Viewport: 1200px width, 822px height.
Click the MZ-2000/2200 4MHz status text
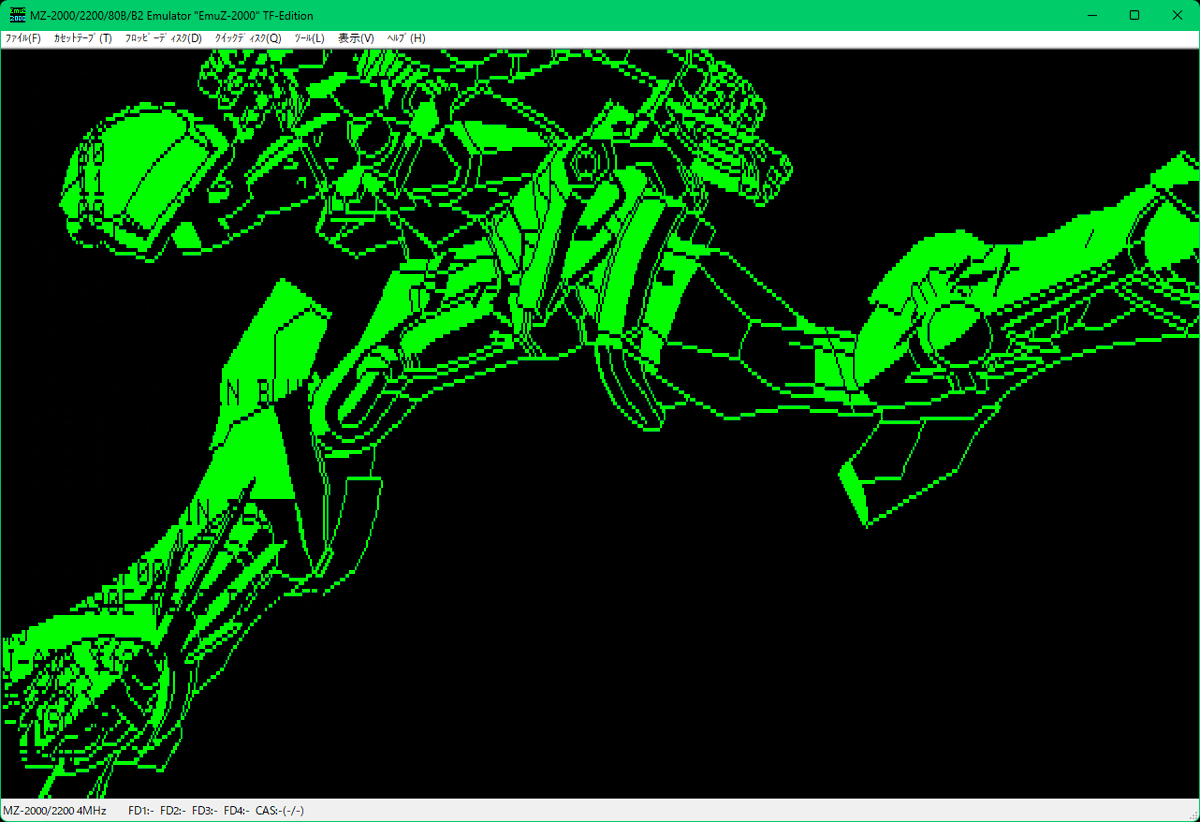pos(55,810)
